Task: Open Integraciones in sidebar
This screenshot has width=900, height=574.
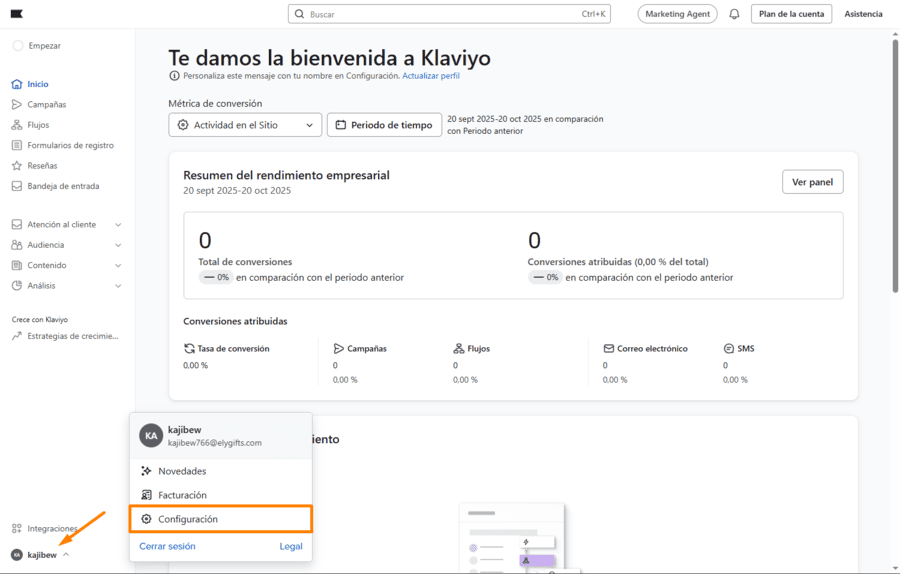Action: coord(52,528)
